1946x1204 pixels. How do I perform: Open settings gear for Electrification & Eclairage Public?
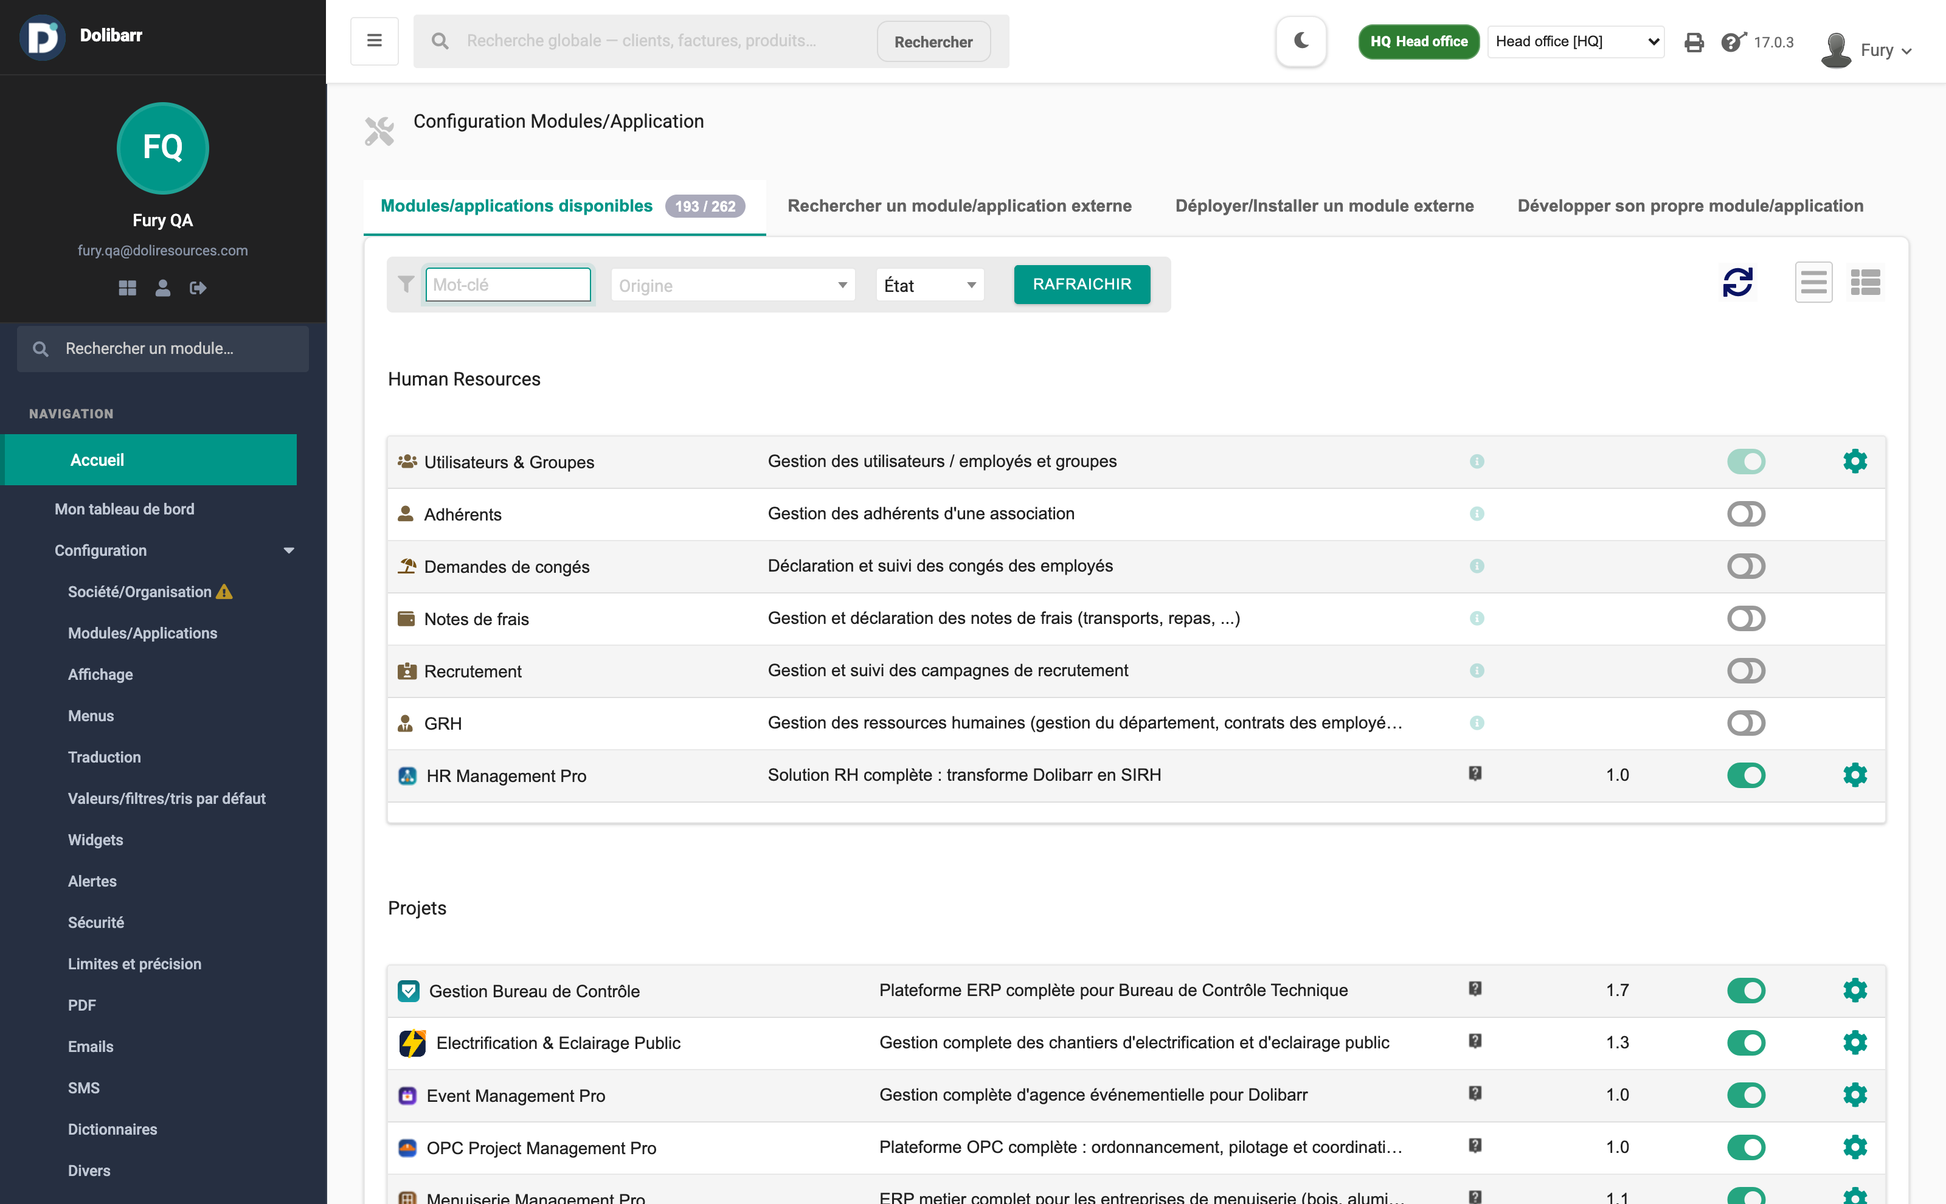(1855, 1042)
